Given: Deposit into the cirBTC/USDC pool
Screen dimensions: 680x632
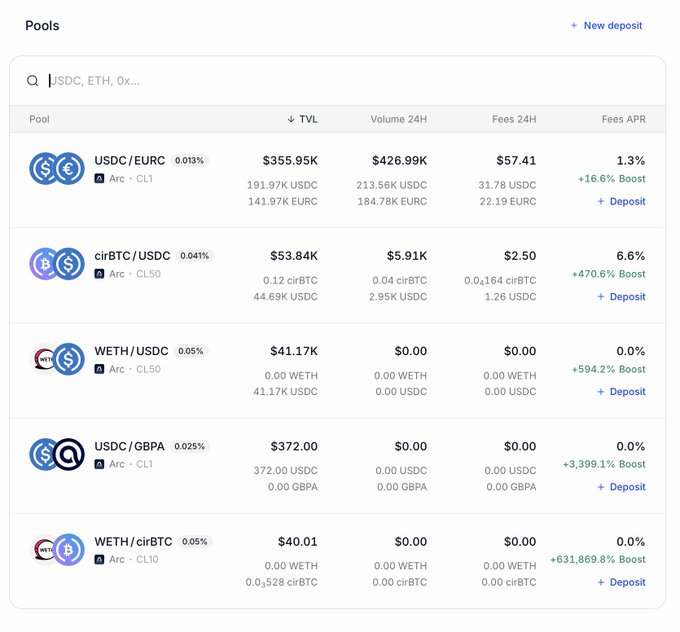Looking at the screenshot, I should [x=621, y=297].
